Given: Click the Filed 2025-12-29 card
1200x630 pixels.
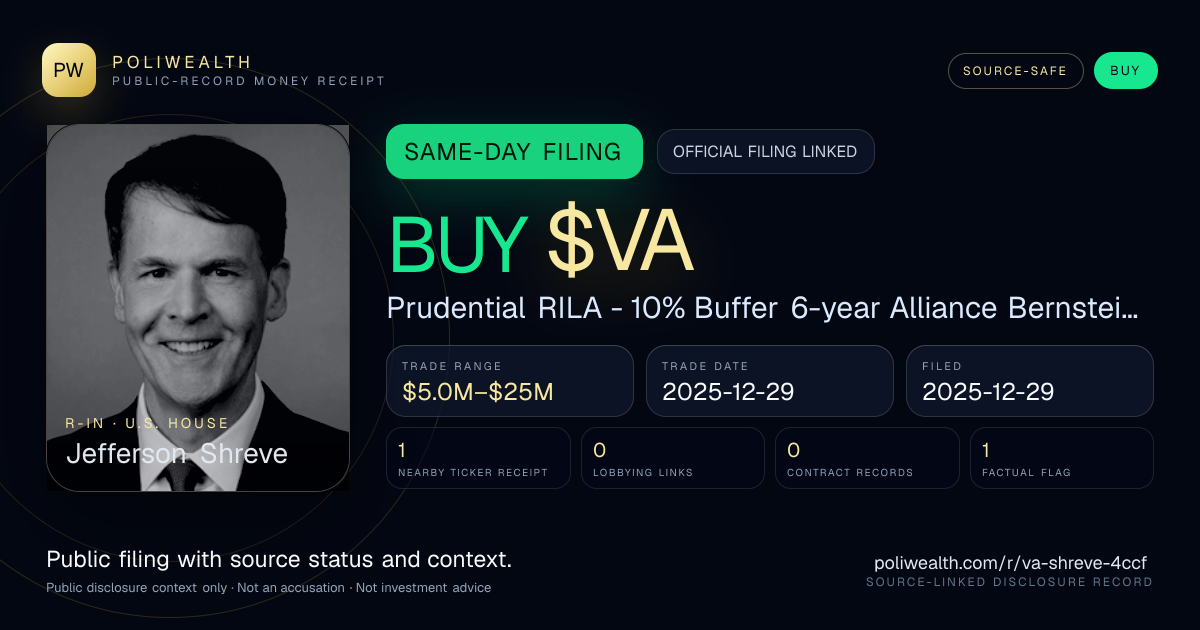Looking at the screenshot, I should point(1029,381).
